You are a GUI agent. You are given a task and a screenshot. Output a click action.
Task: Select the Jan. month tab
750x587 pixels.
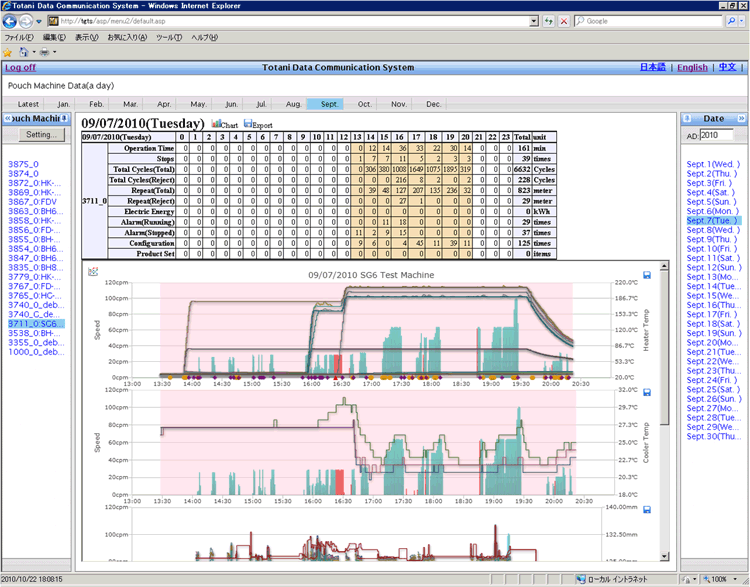[x=63, y=104]
